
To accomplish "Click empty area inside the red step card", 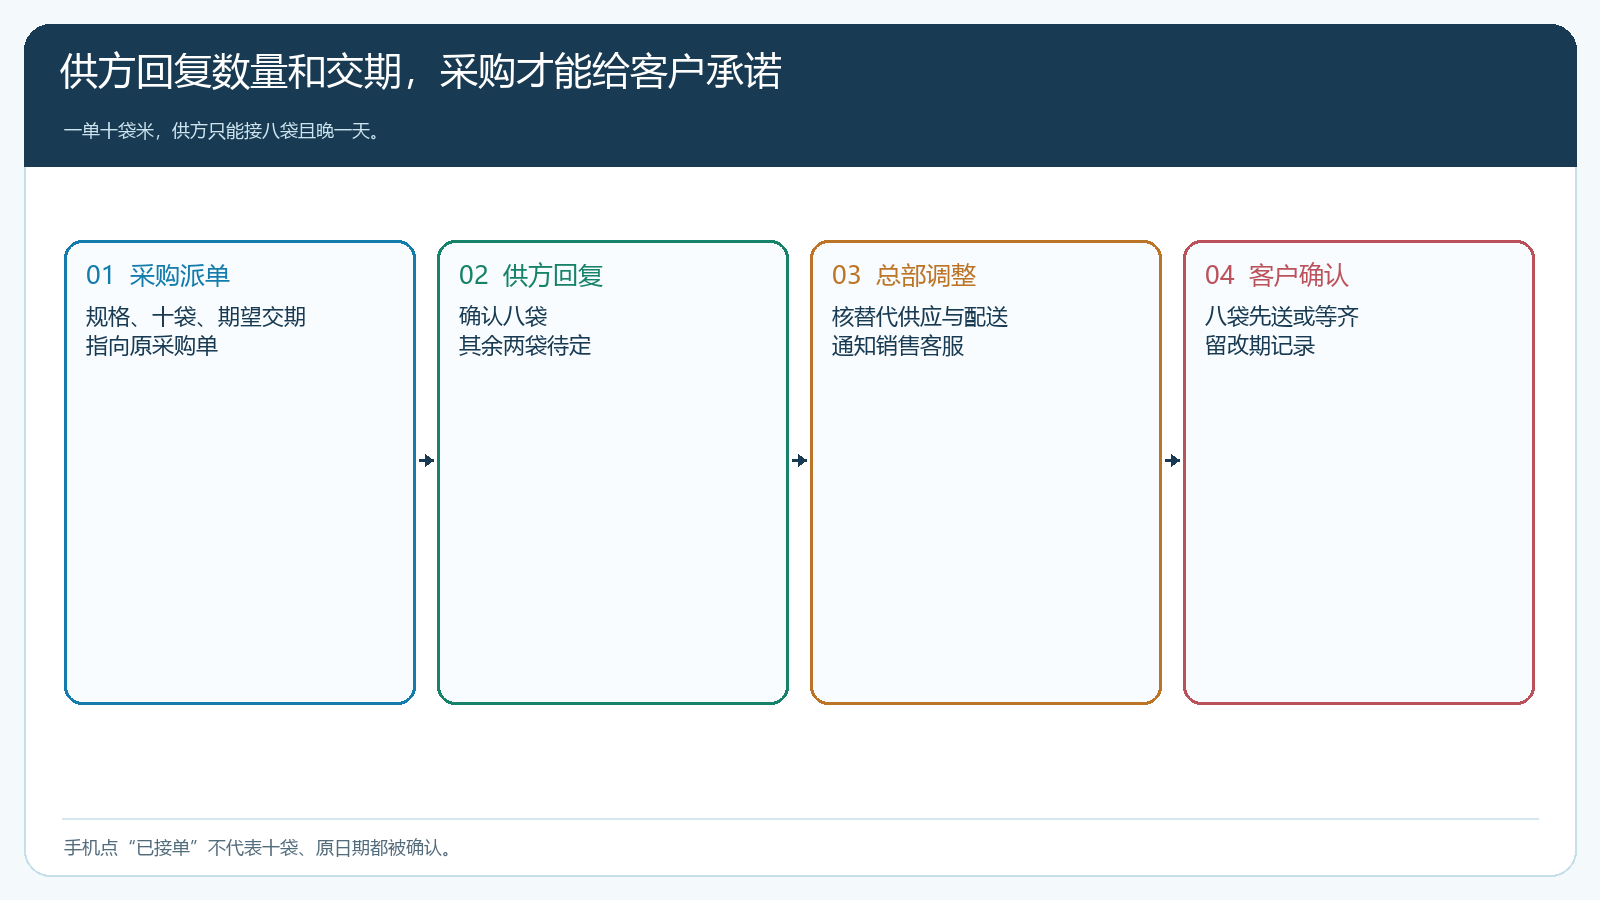I will (x=1359, y=530).
